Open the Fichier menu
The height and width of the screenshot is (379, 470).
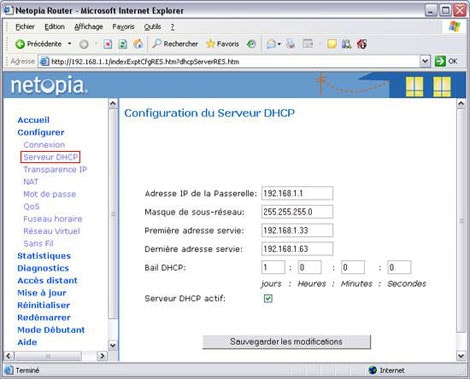[25, 27]
